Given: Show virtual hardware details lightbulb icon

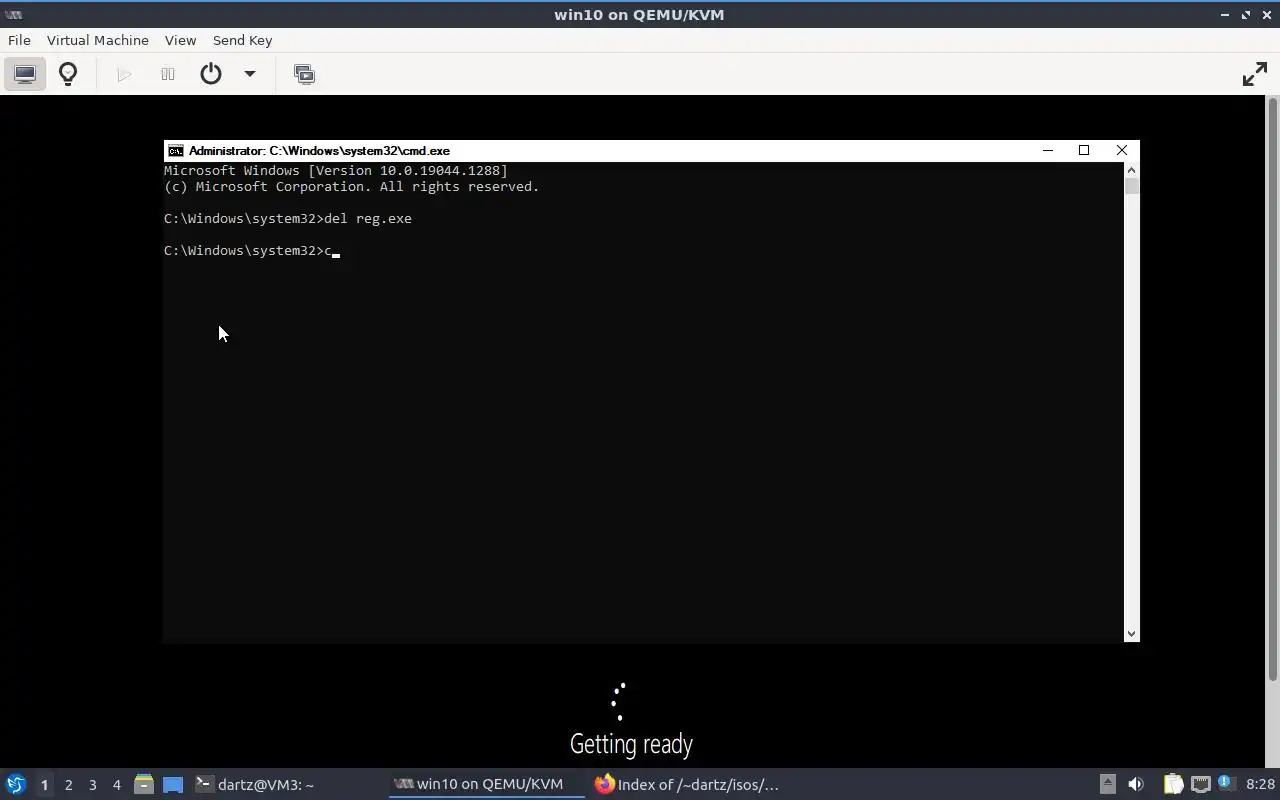Looking at the screenshot, I should click(68, 74).
